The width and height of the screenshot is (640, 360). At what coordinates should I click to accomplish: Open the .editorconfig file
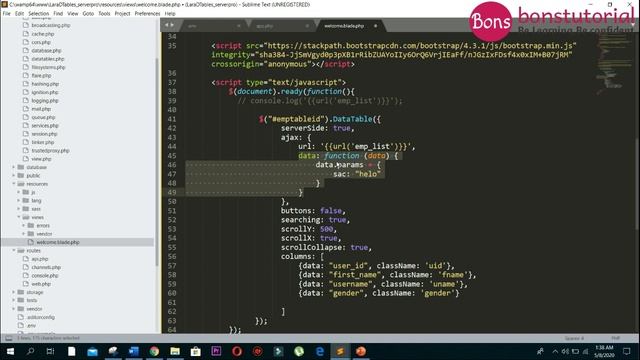pos(40,317)
